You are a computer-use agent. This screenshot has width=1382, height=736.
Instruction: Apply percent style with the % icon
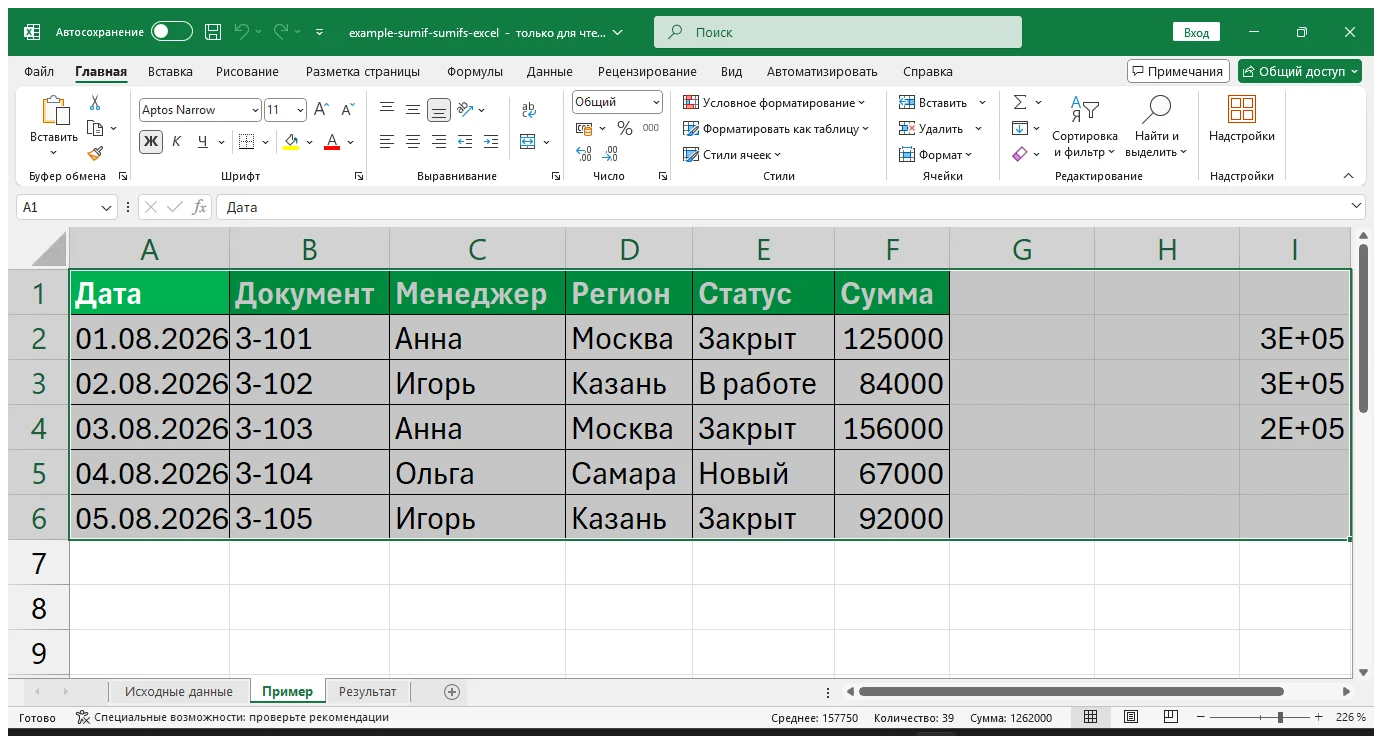[625, 128]
